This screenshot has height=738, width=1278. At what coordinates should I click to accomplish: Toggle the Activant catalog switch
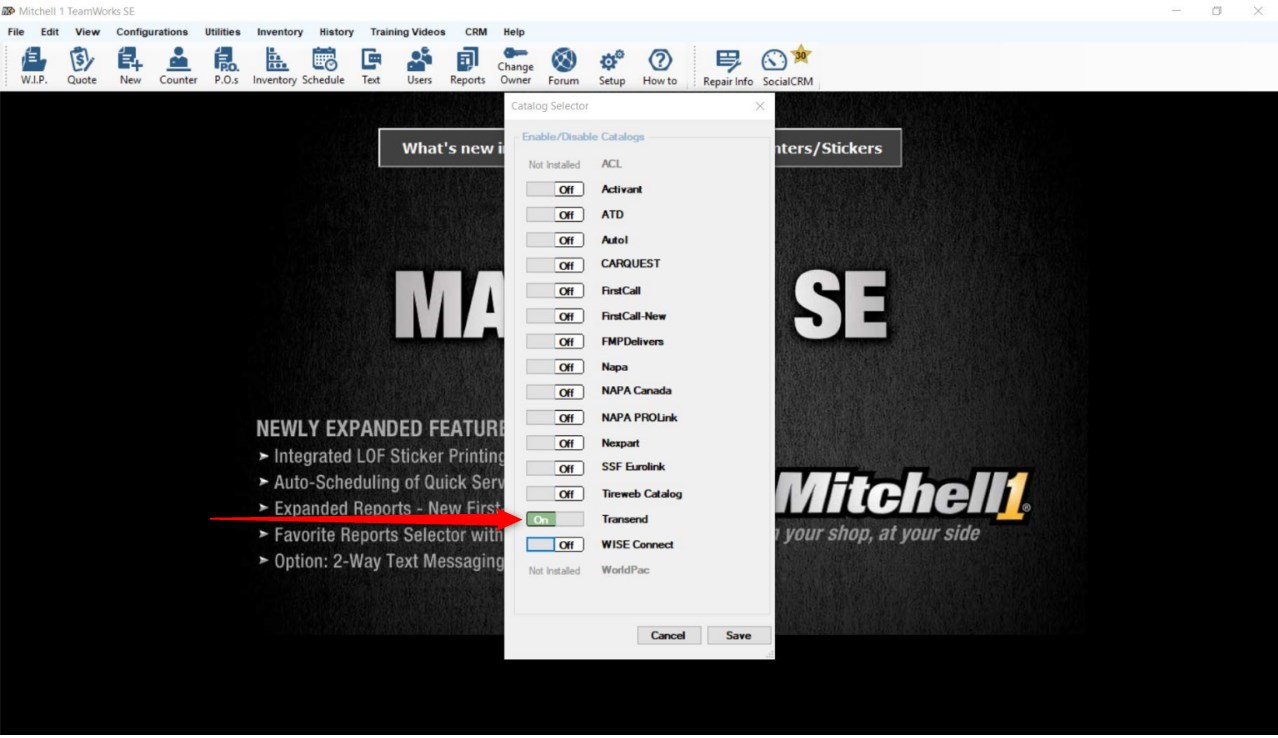tap(555, 189)
